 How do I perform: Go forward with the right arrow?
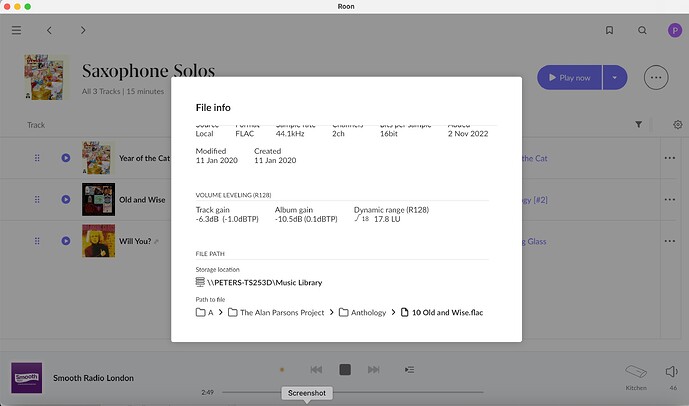[83, 30]
